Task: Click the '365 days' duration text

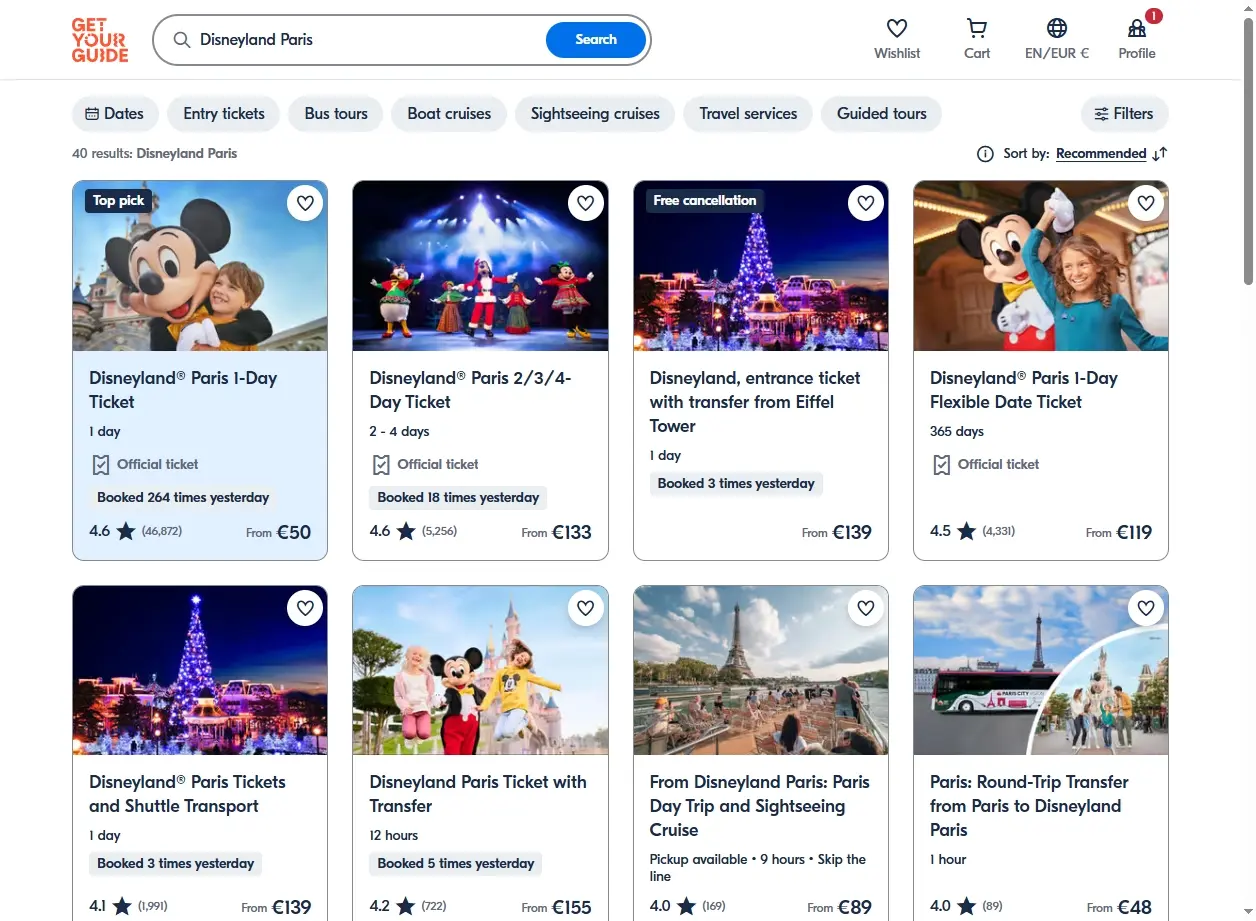Action: 957,432
